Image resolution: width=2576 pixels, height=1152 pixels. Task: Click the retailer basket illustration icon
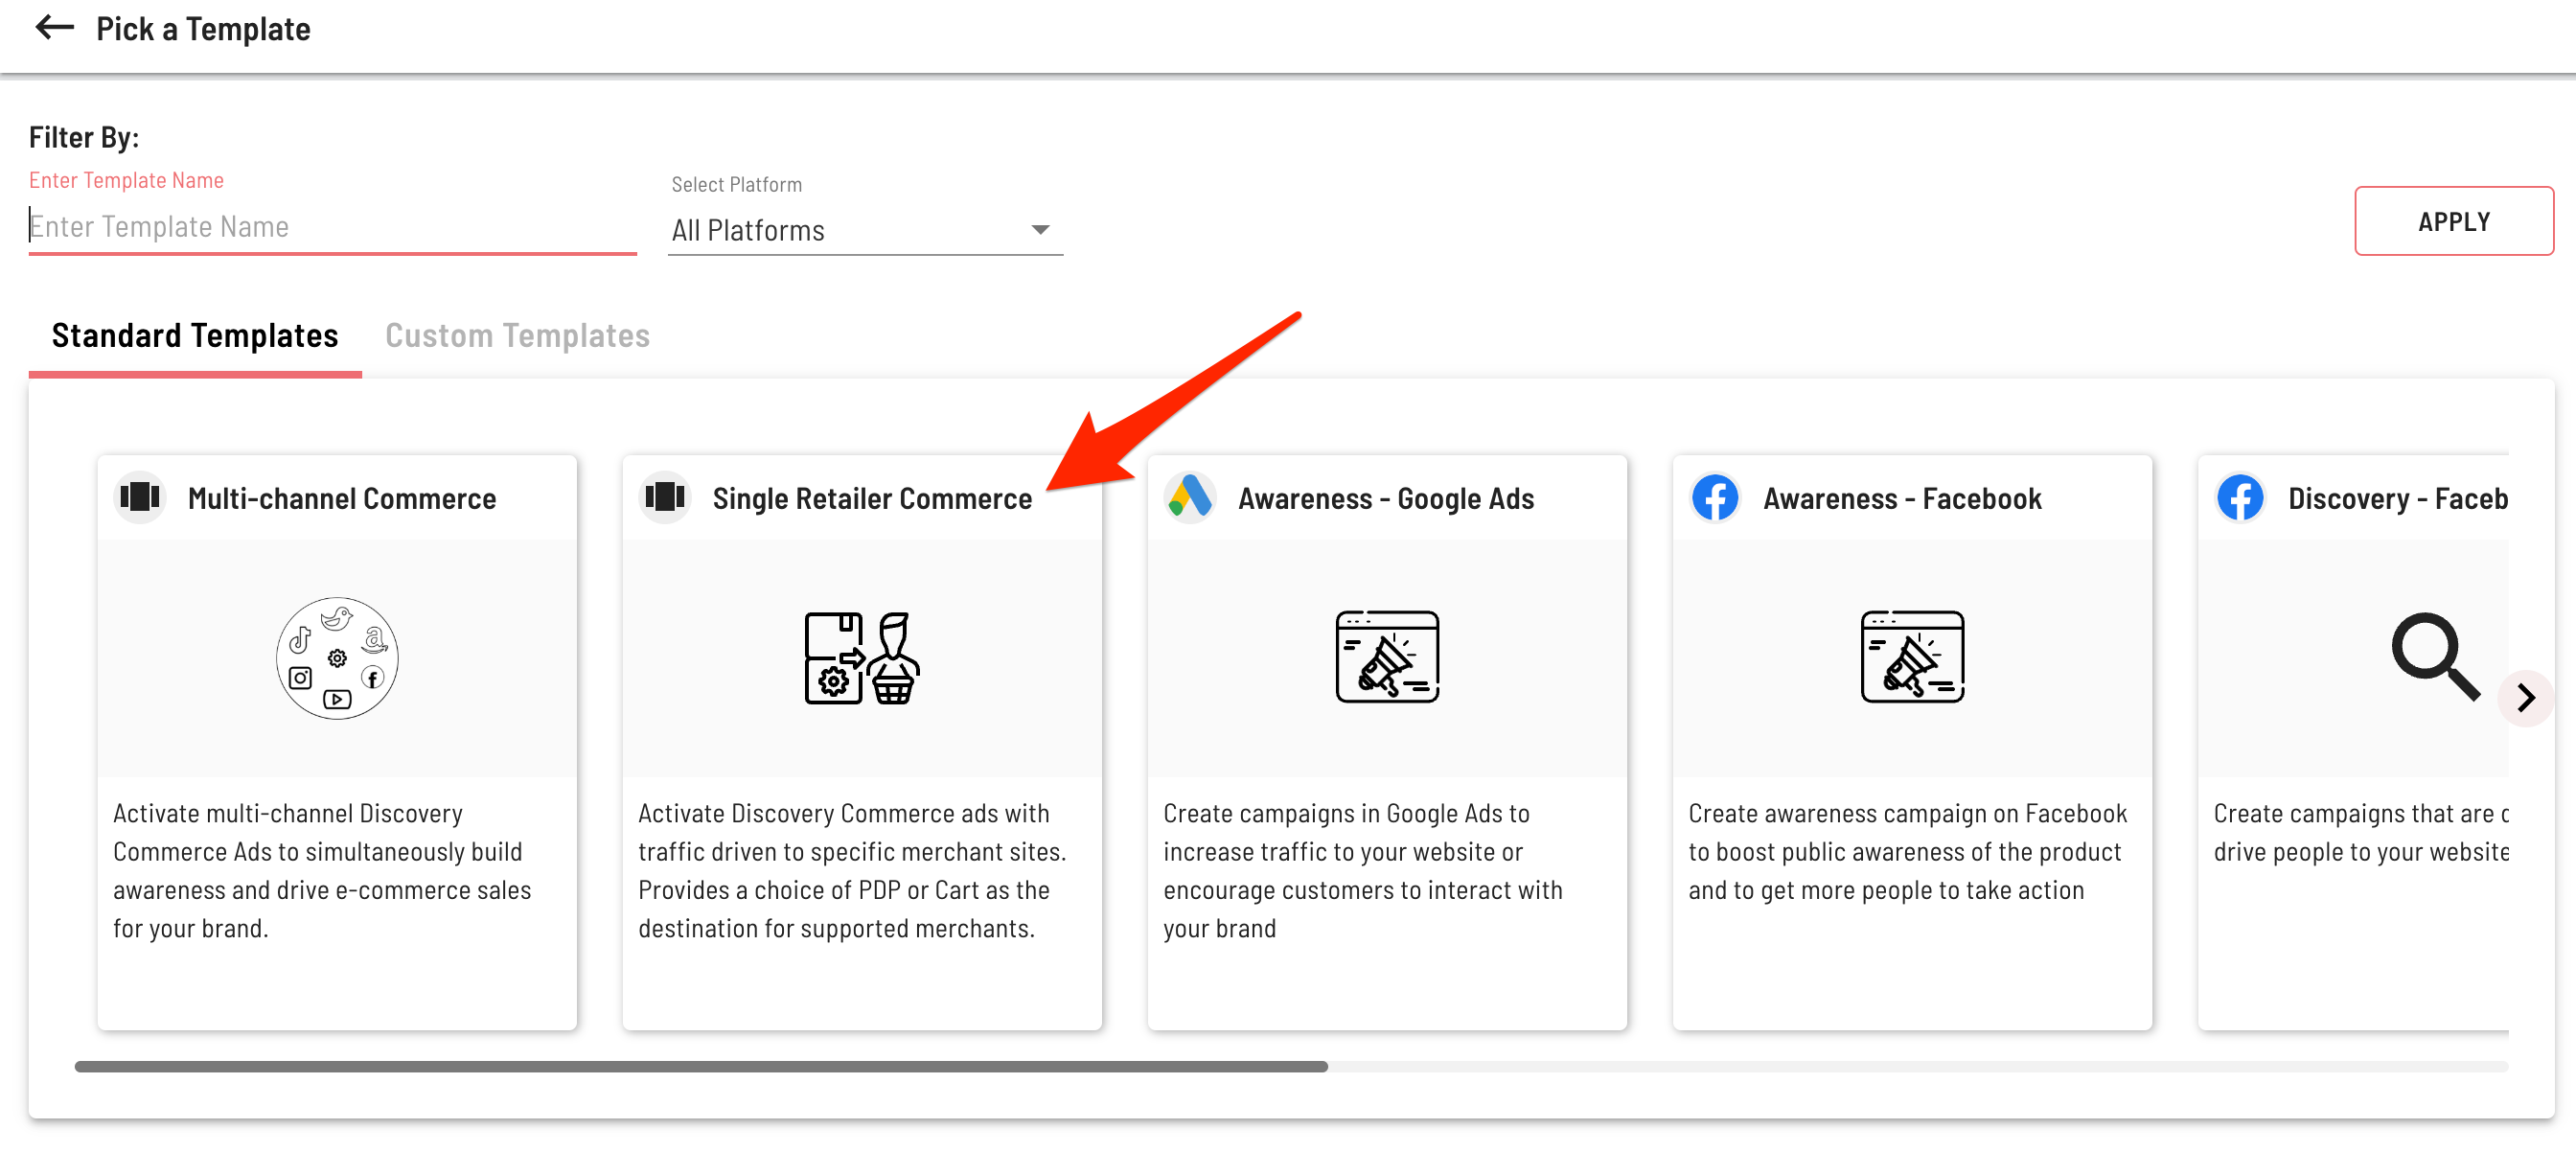pos(861,658)
